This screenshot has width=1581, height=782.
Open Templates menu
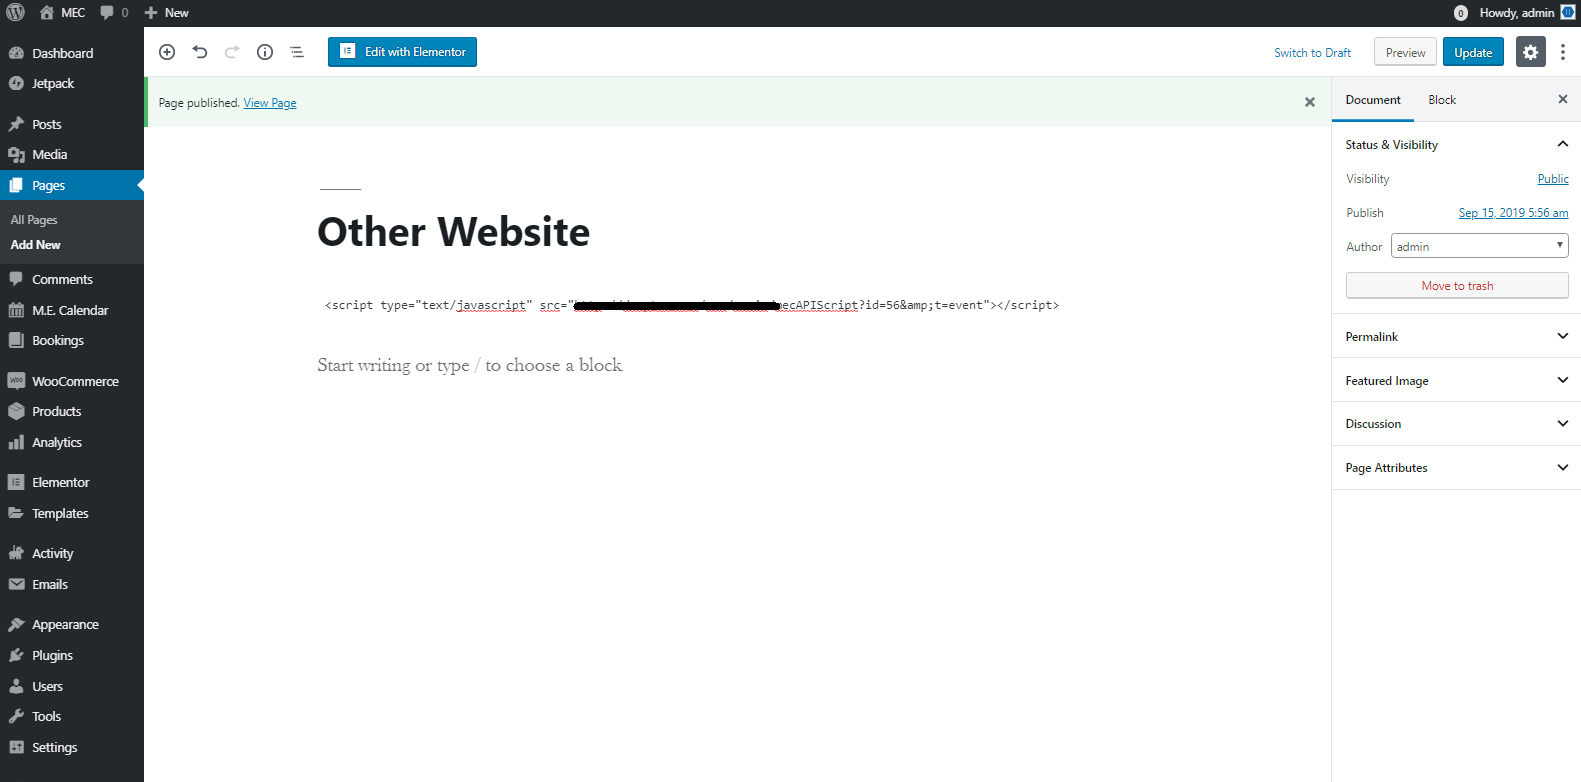(x=72, y=514)
